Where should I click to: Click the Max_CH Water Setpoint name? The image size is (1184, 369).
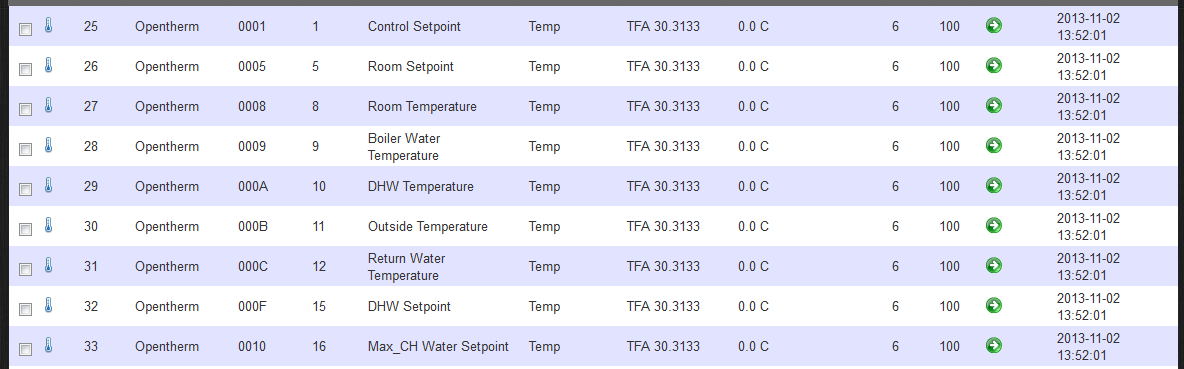438,346
